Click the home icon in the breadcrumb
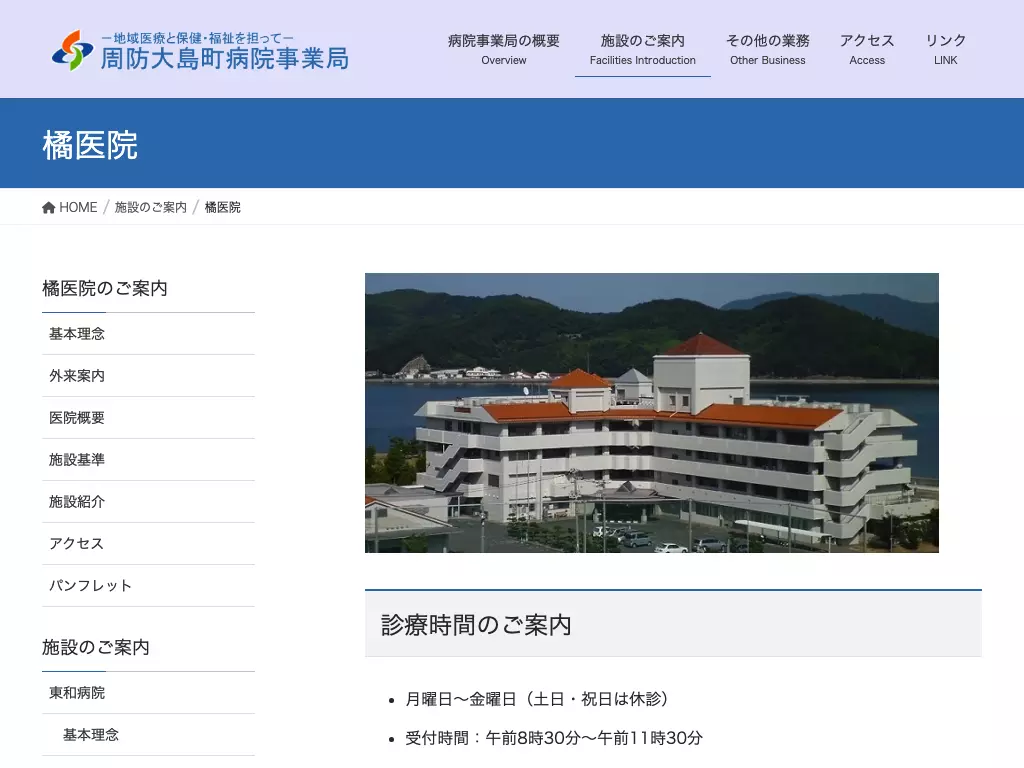 tap(48, 208)
